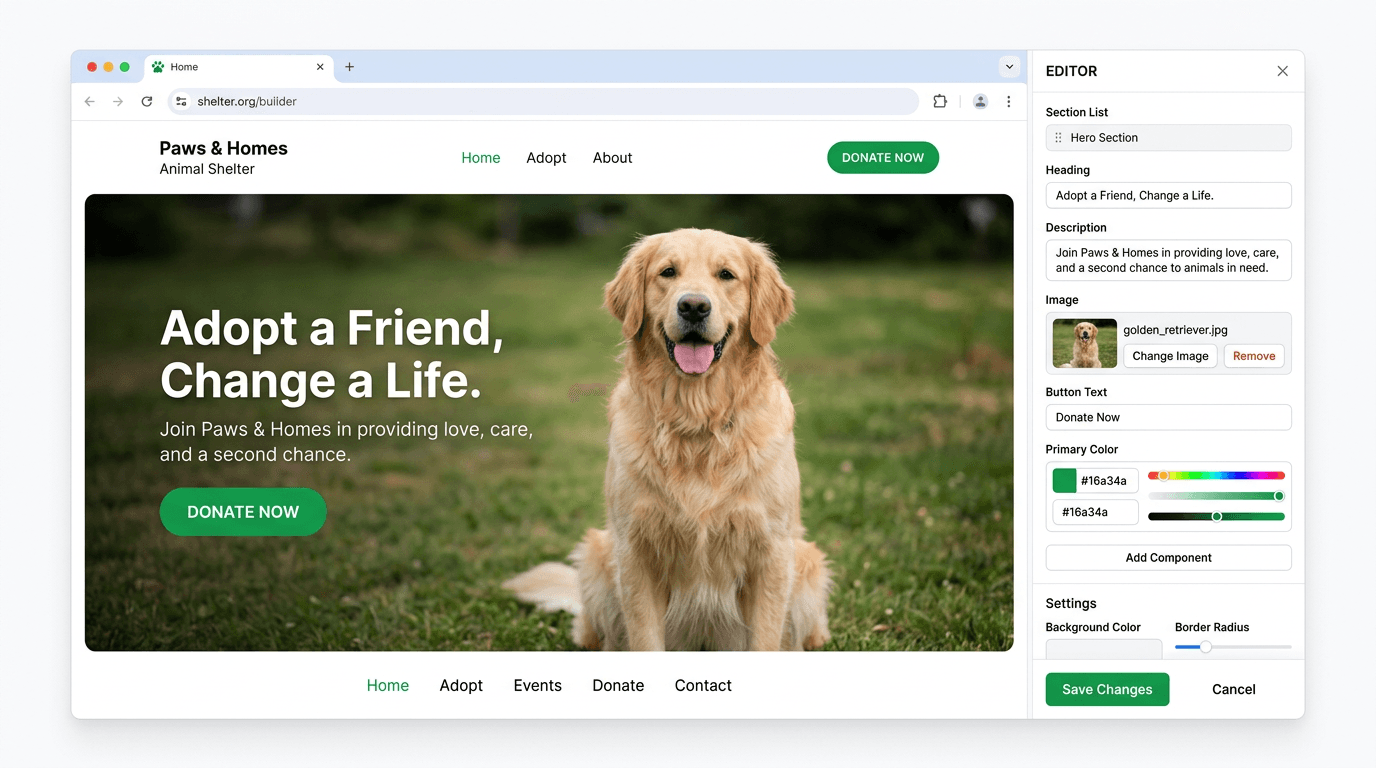The height and width of the screenshot is (768, 1376).
Task: Click the forward navigation arrow icon
Action: click(118, 101)
